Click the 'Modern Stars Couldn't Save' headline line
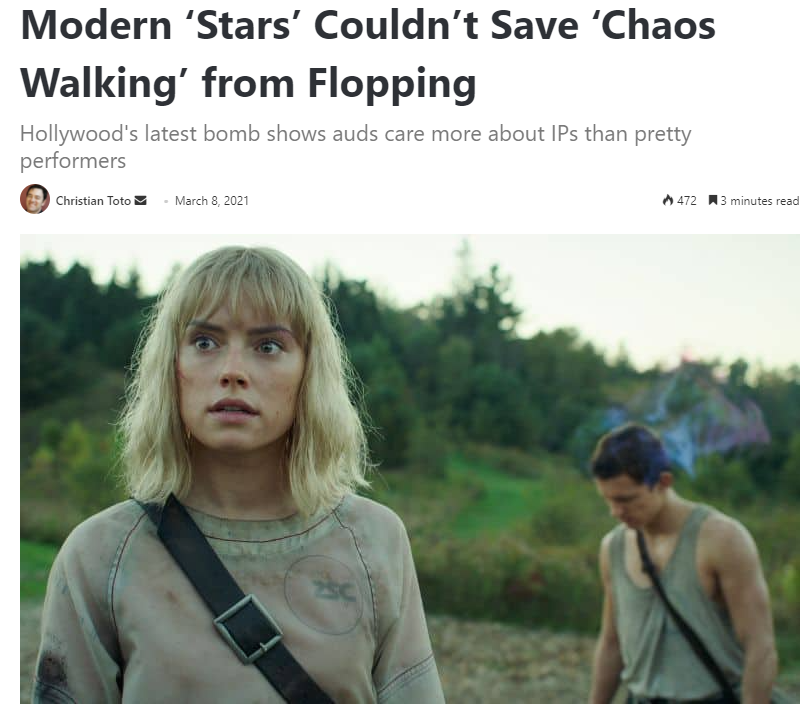The height and width of the screenshot is (717, 810). (368, 25)
